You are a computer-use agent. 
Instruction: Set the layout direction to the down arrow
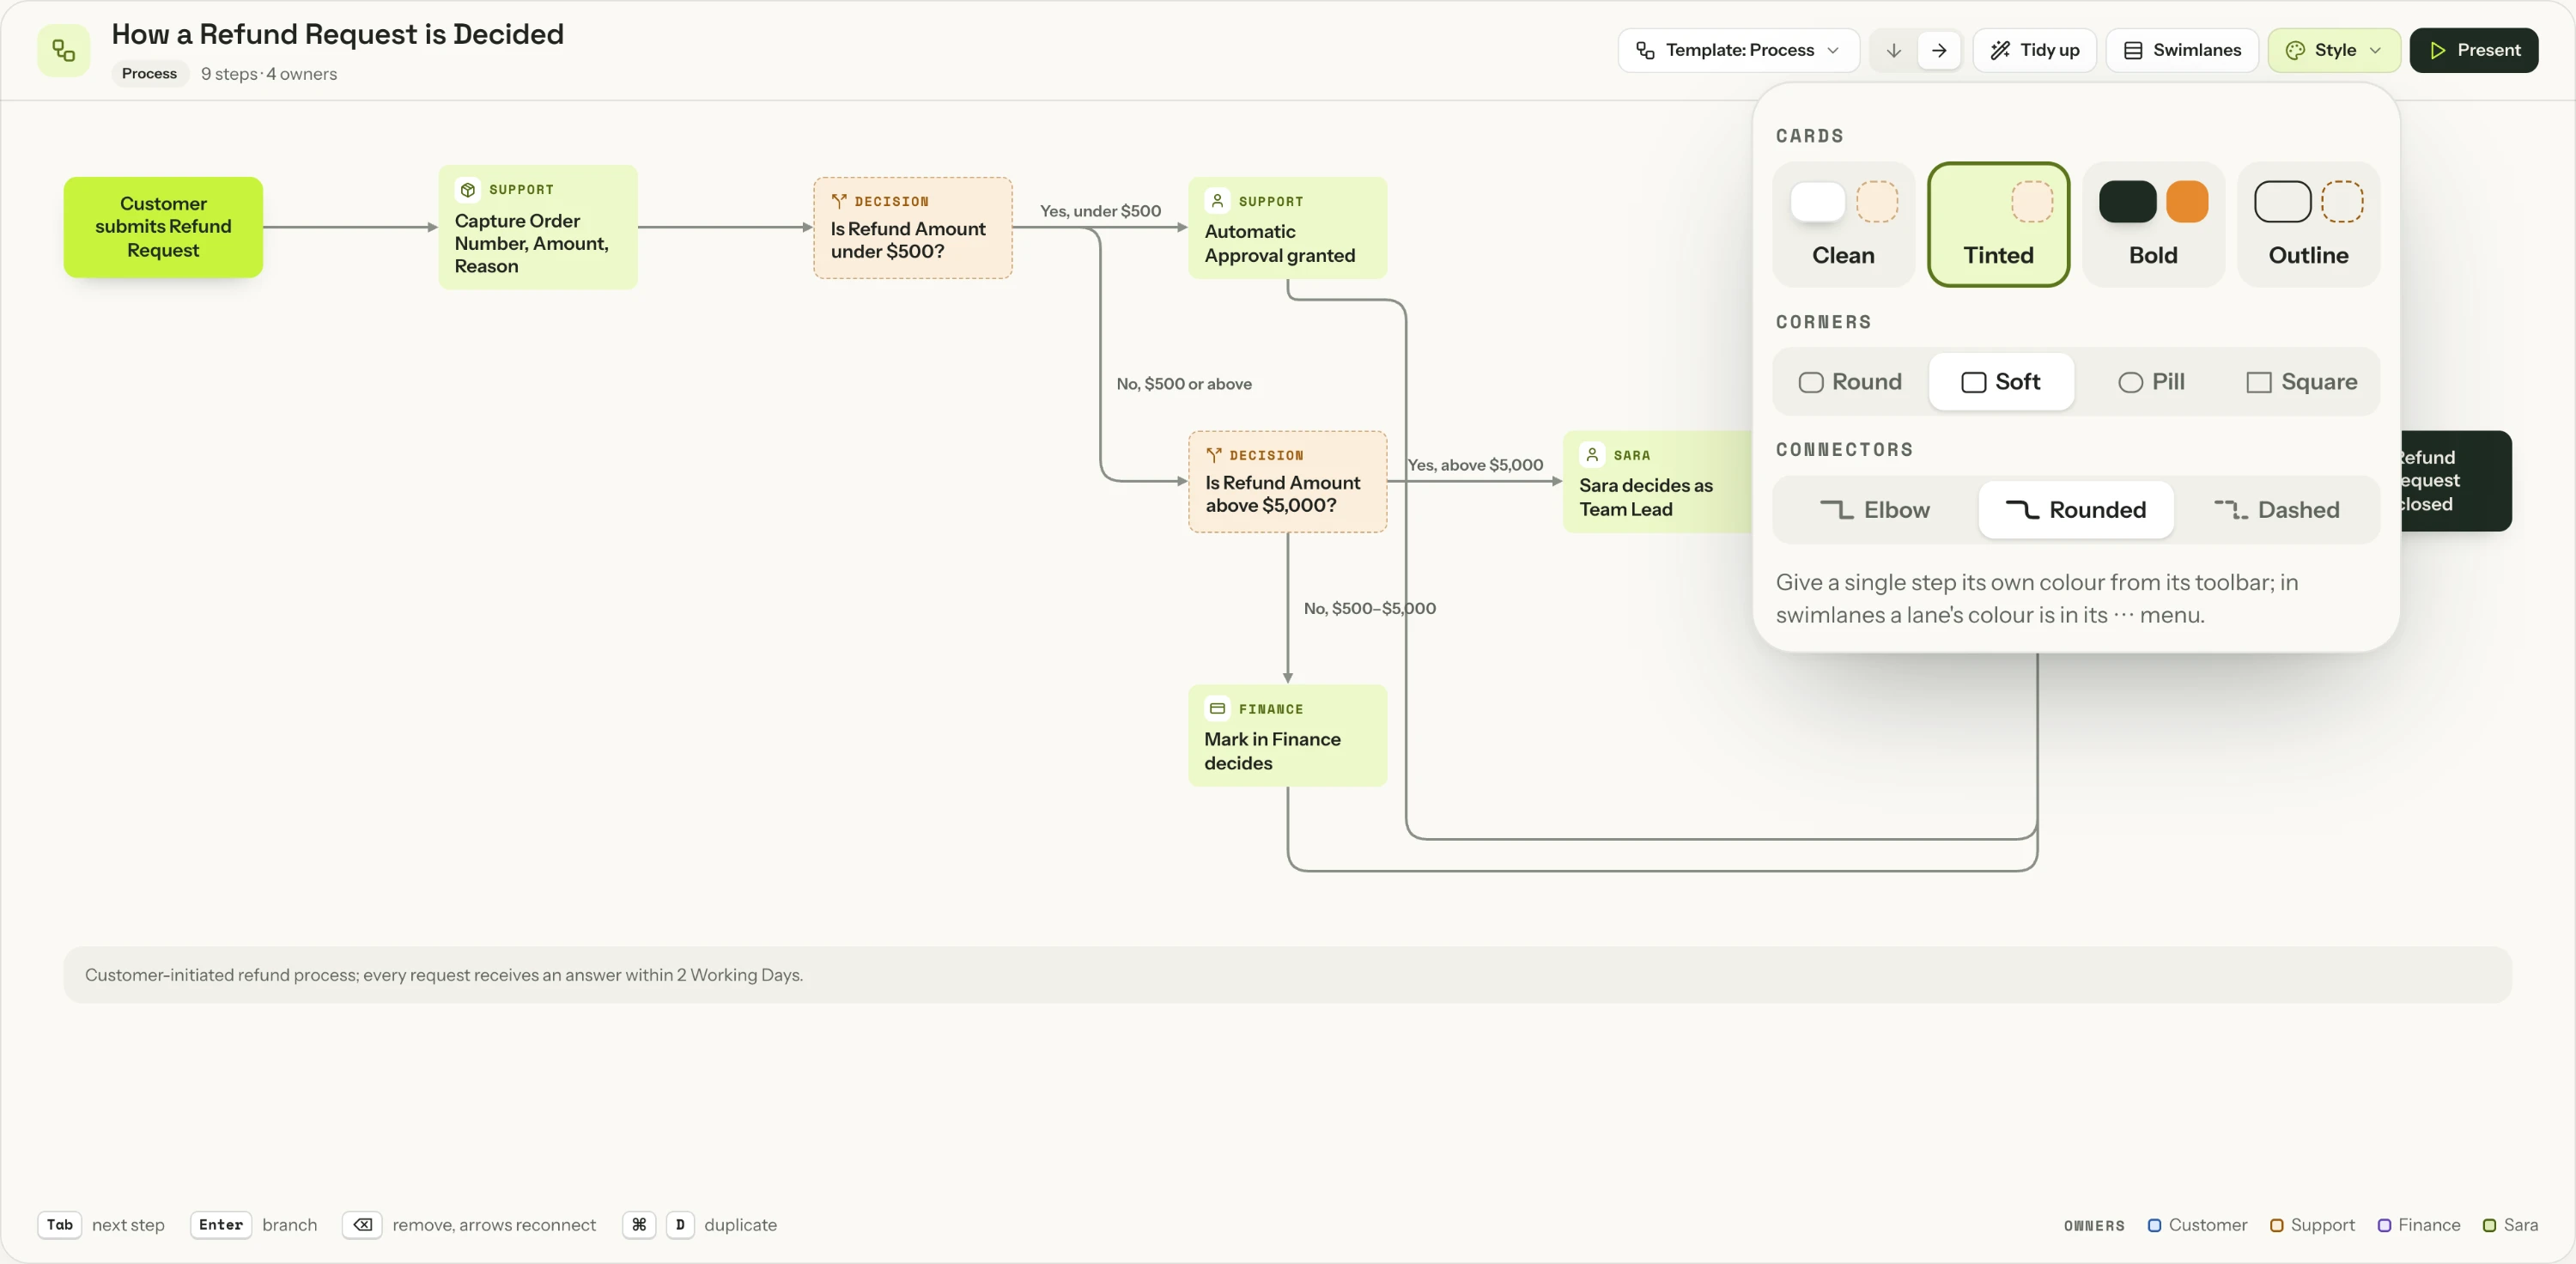1893,50
